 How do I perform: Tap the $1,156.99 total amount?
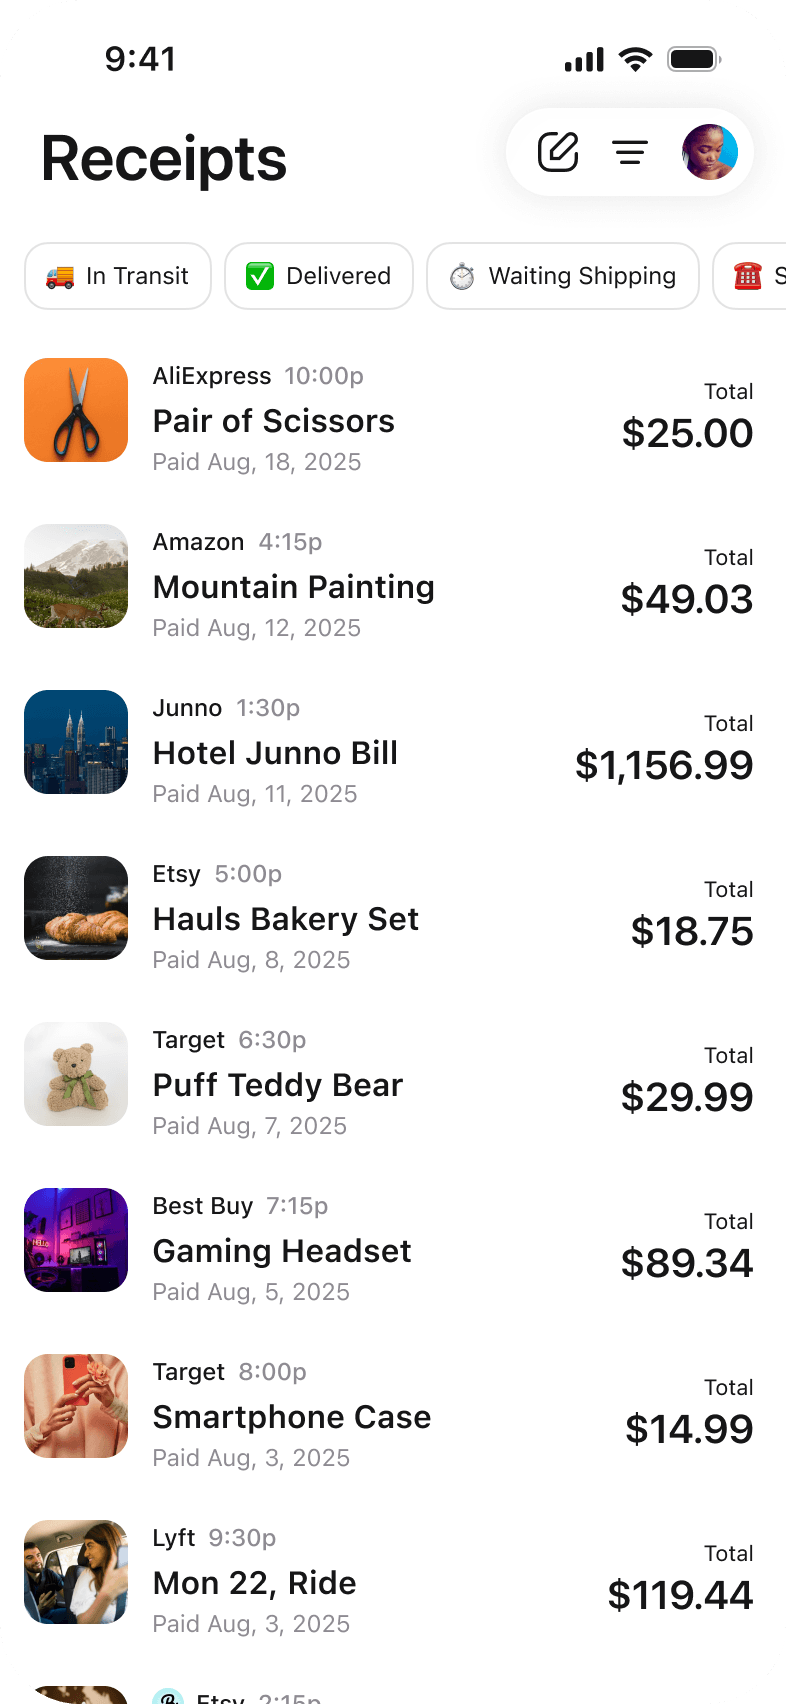tap(664, 765)
